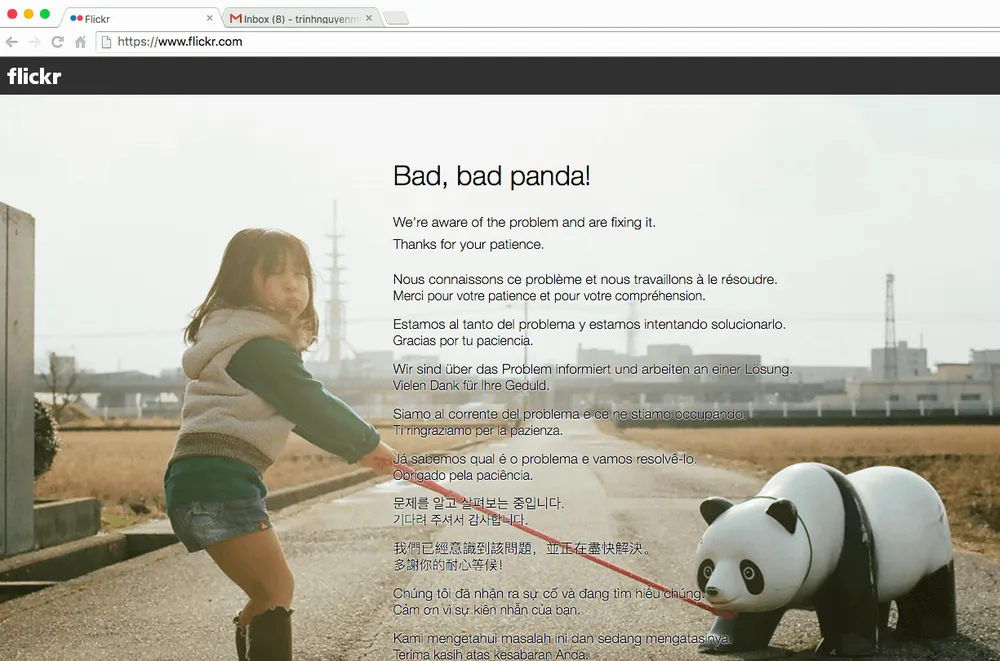
Task: Focus the address bar with flickr.com URL
Action: coord(500,42)
